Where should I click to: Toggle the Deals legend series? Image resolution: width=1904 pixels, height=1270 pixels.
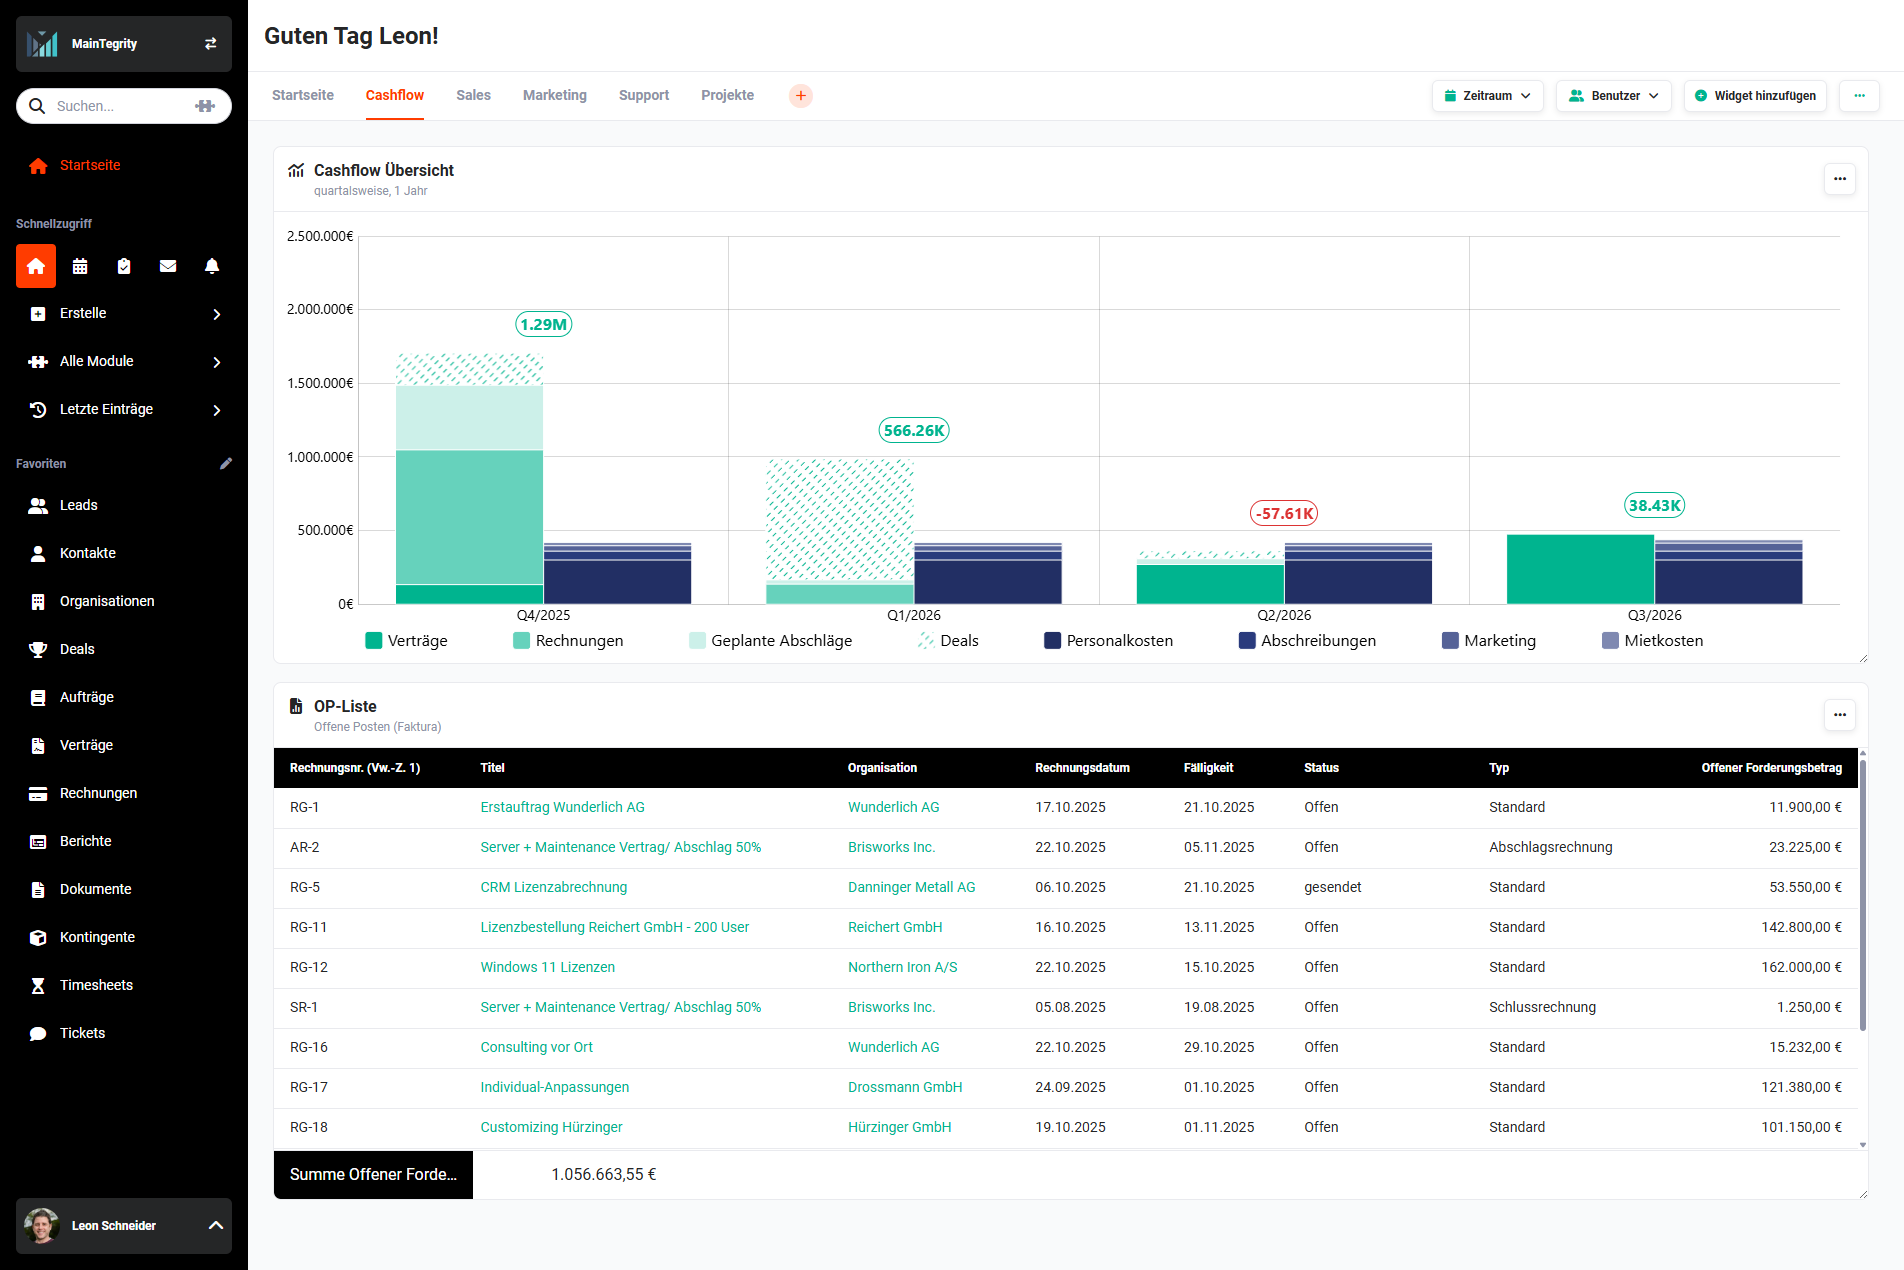pyautogui.click(x=948, y=641)
